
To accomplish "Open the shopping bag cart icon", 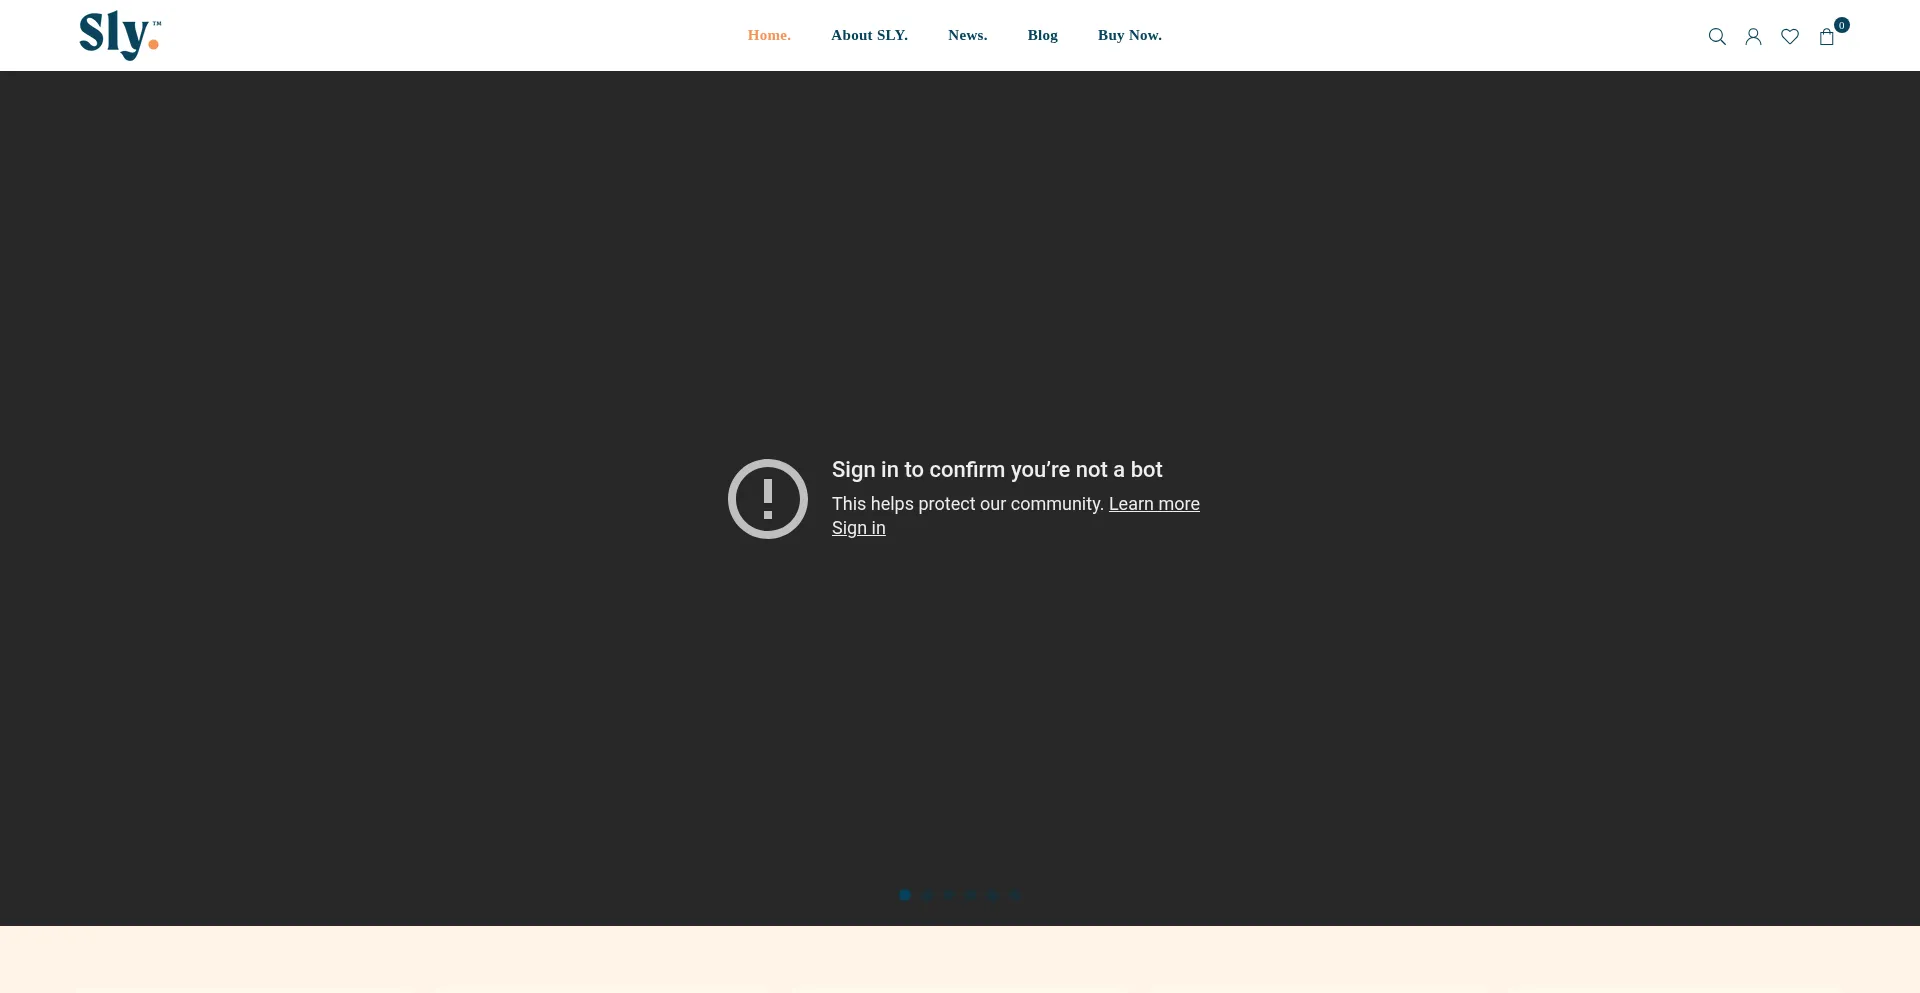I will click(1827, 37).
